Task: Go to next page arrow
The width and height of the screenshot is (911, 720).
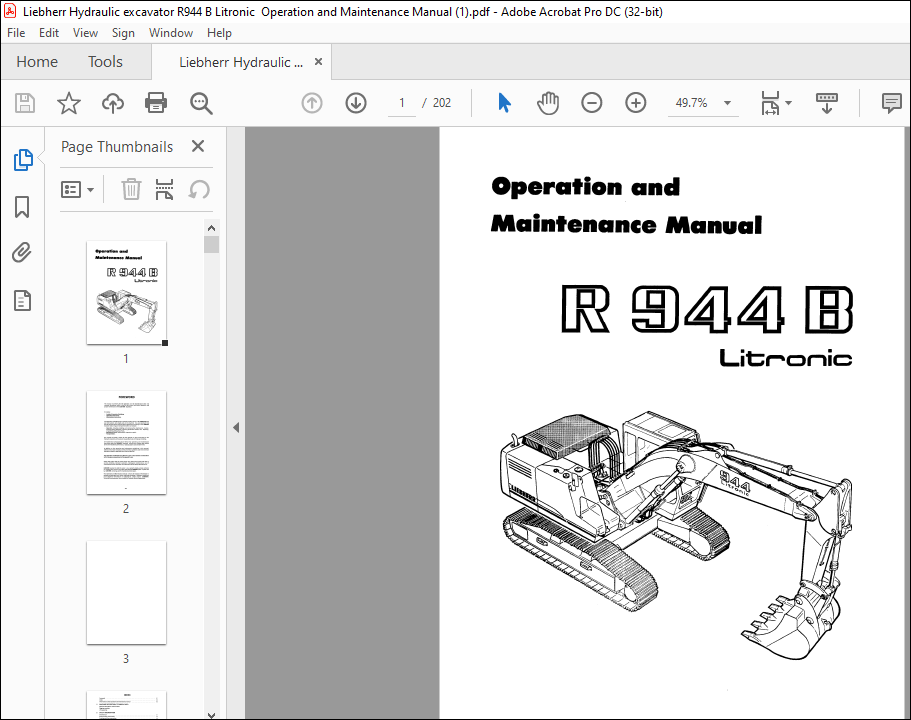Action: click(x=356, y=103)
